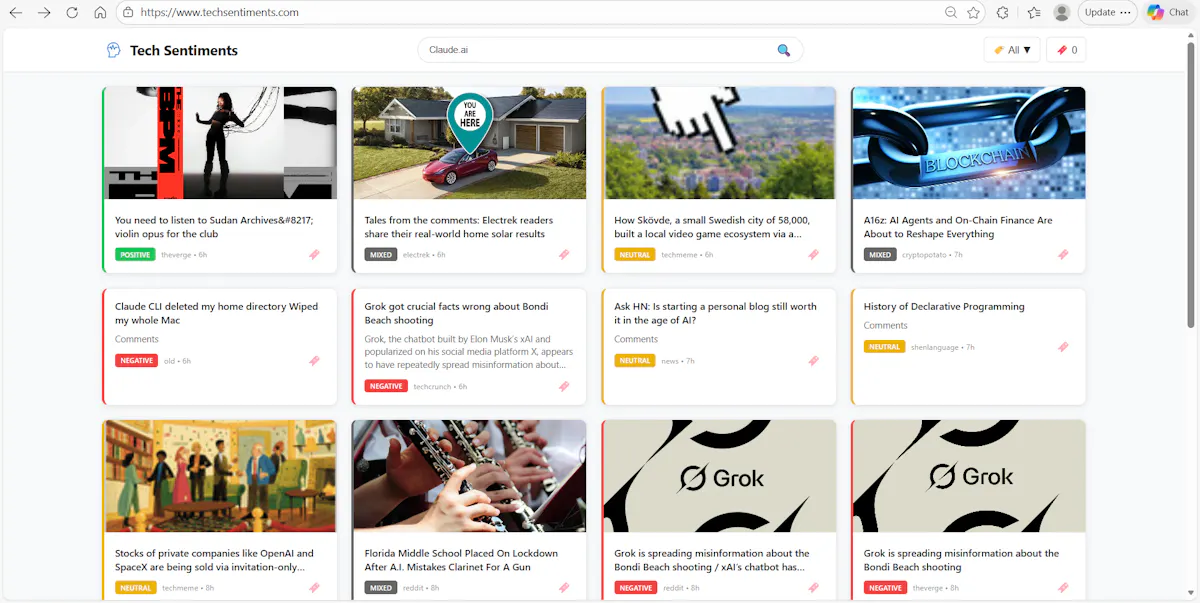Pin the Sudan Archives article
Viewport: 1200px width, 603px height.
click(x=314, y=255)
